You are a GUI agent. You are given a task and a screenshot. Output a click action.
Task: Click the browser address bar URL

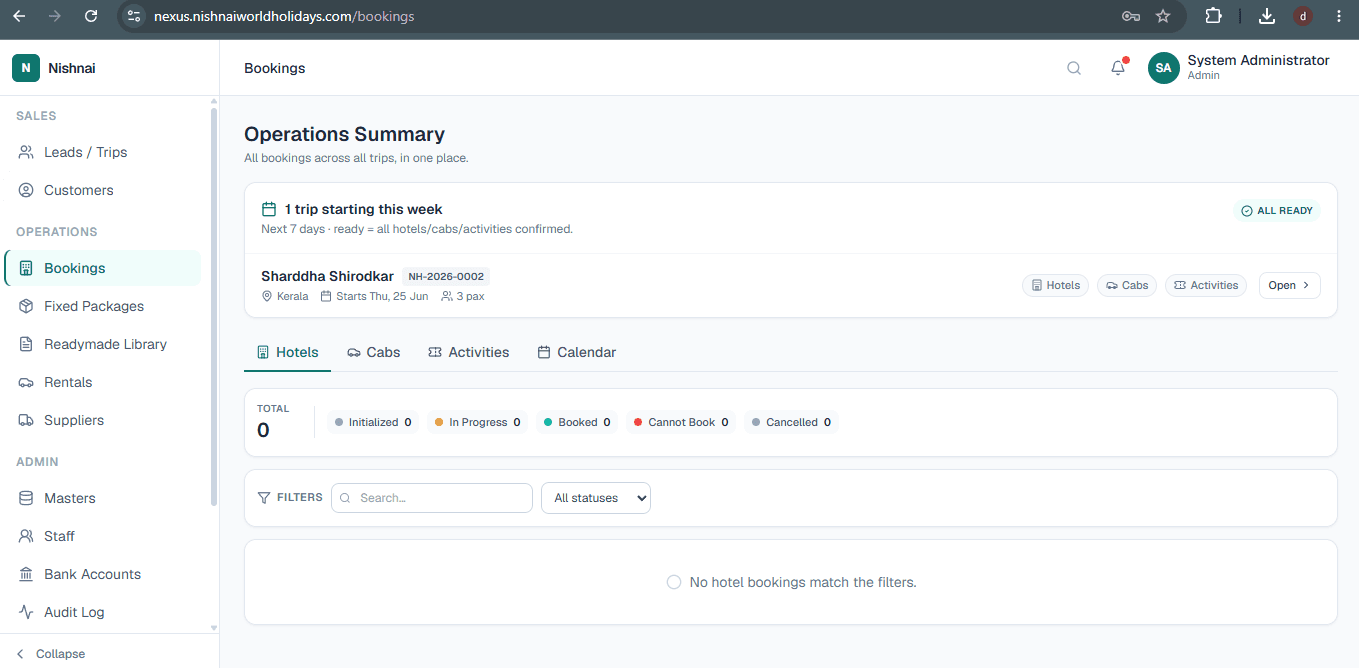point(284,16)
